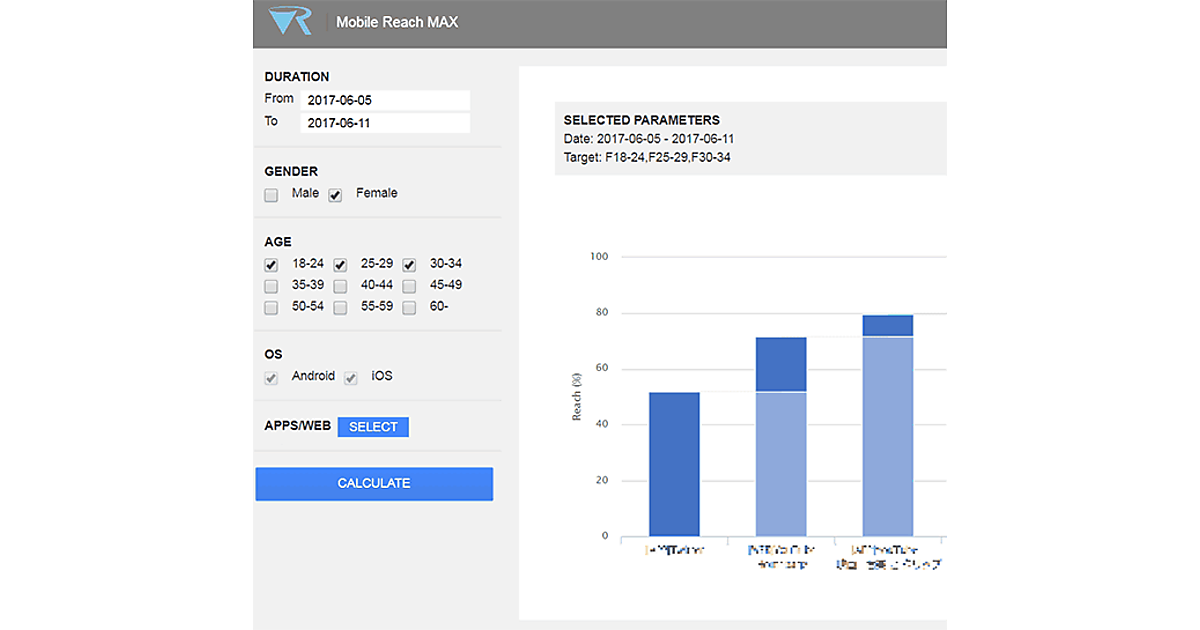
Task: Toggle the 25-29 age checkbox
Action: (x=340, y=266)
